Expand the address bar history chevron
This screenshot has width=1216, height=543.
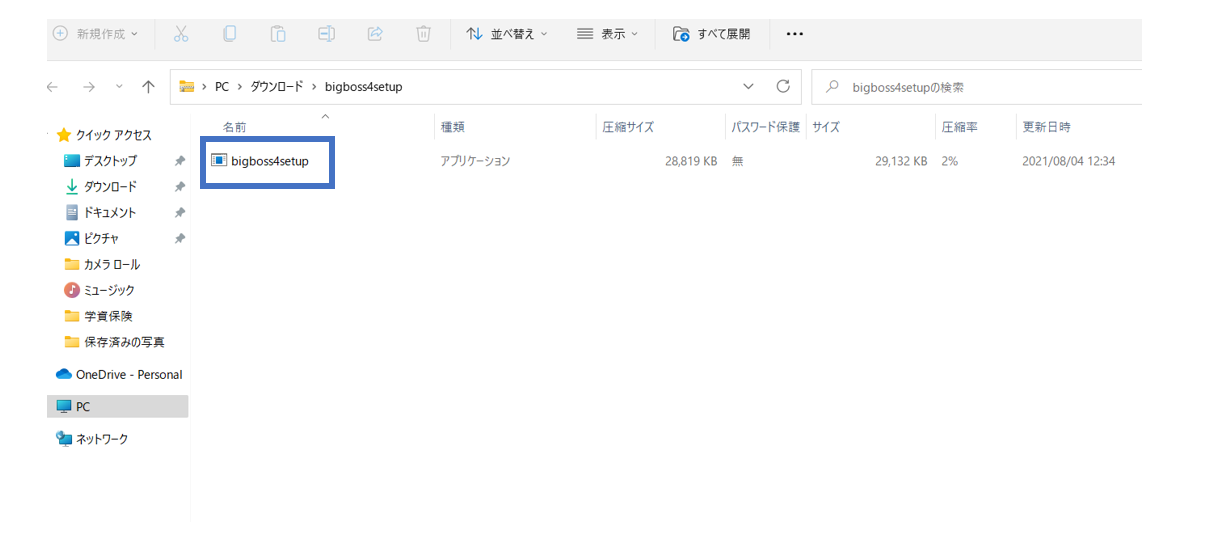[749, 86]
